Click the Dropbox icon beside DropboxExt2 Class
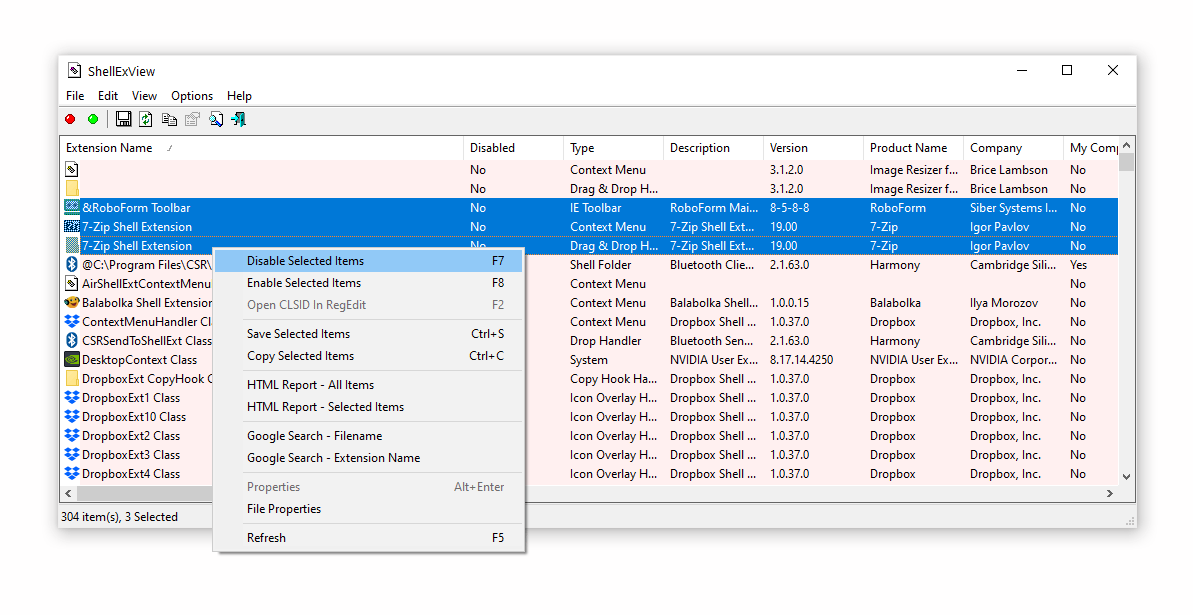Viewport: 1193px width, 615px height. pyautogui.click(x=72, y=435)
